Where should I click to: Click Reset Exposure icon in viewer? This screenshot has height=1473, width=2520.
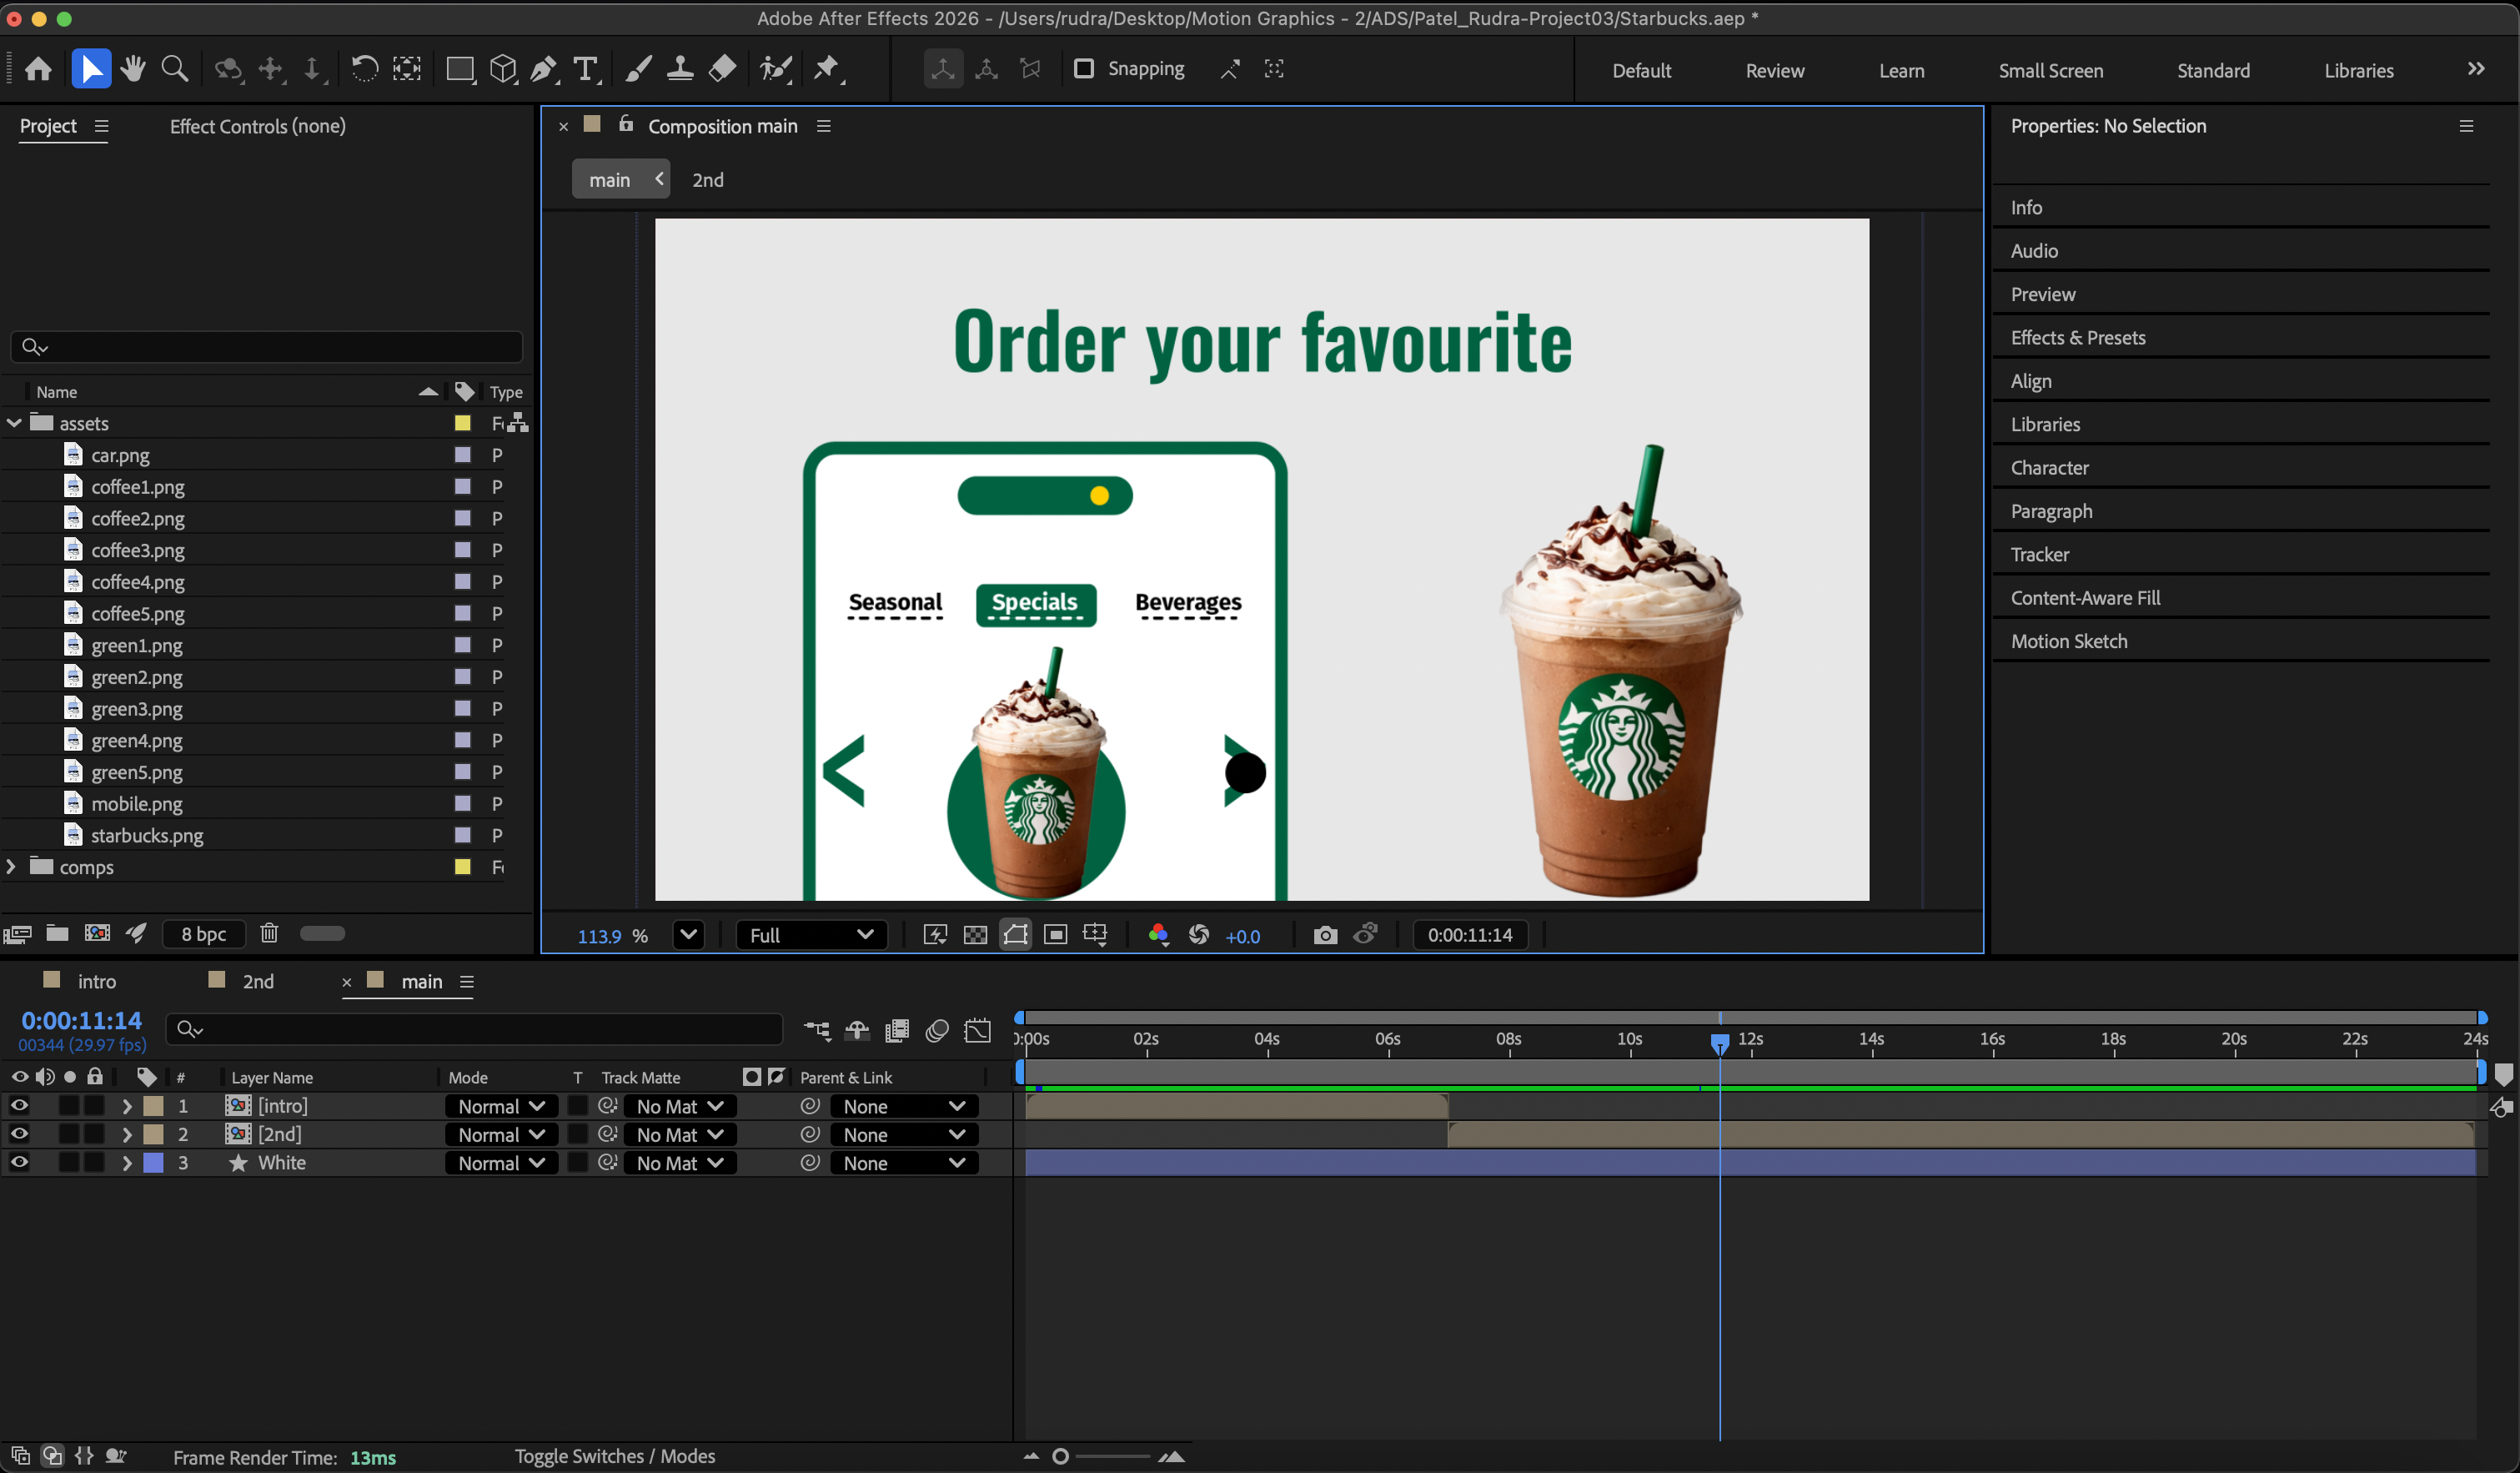point(1198,935)
